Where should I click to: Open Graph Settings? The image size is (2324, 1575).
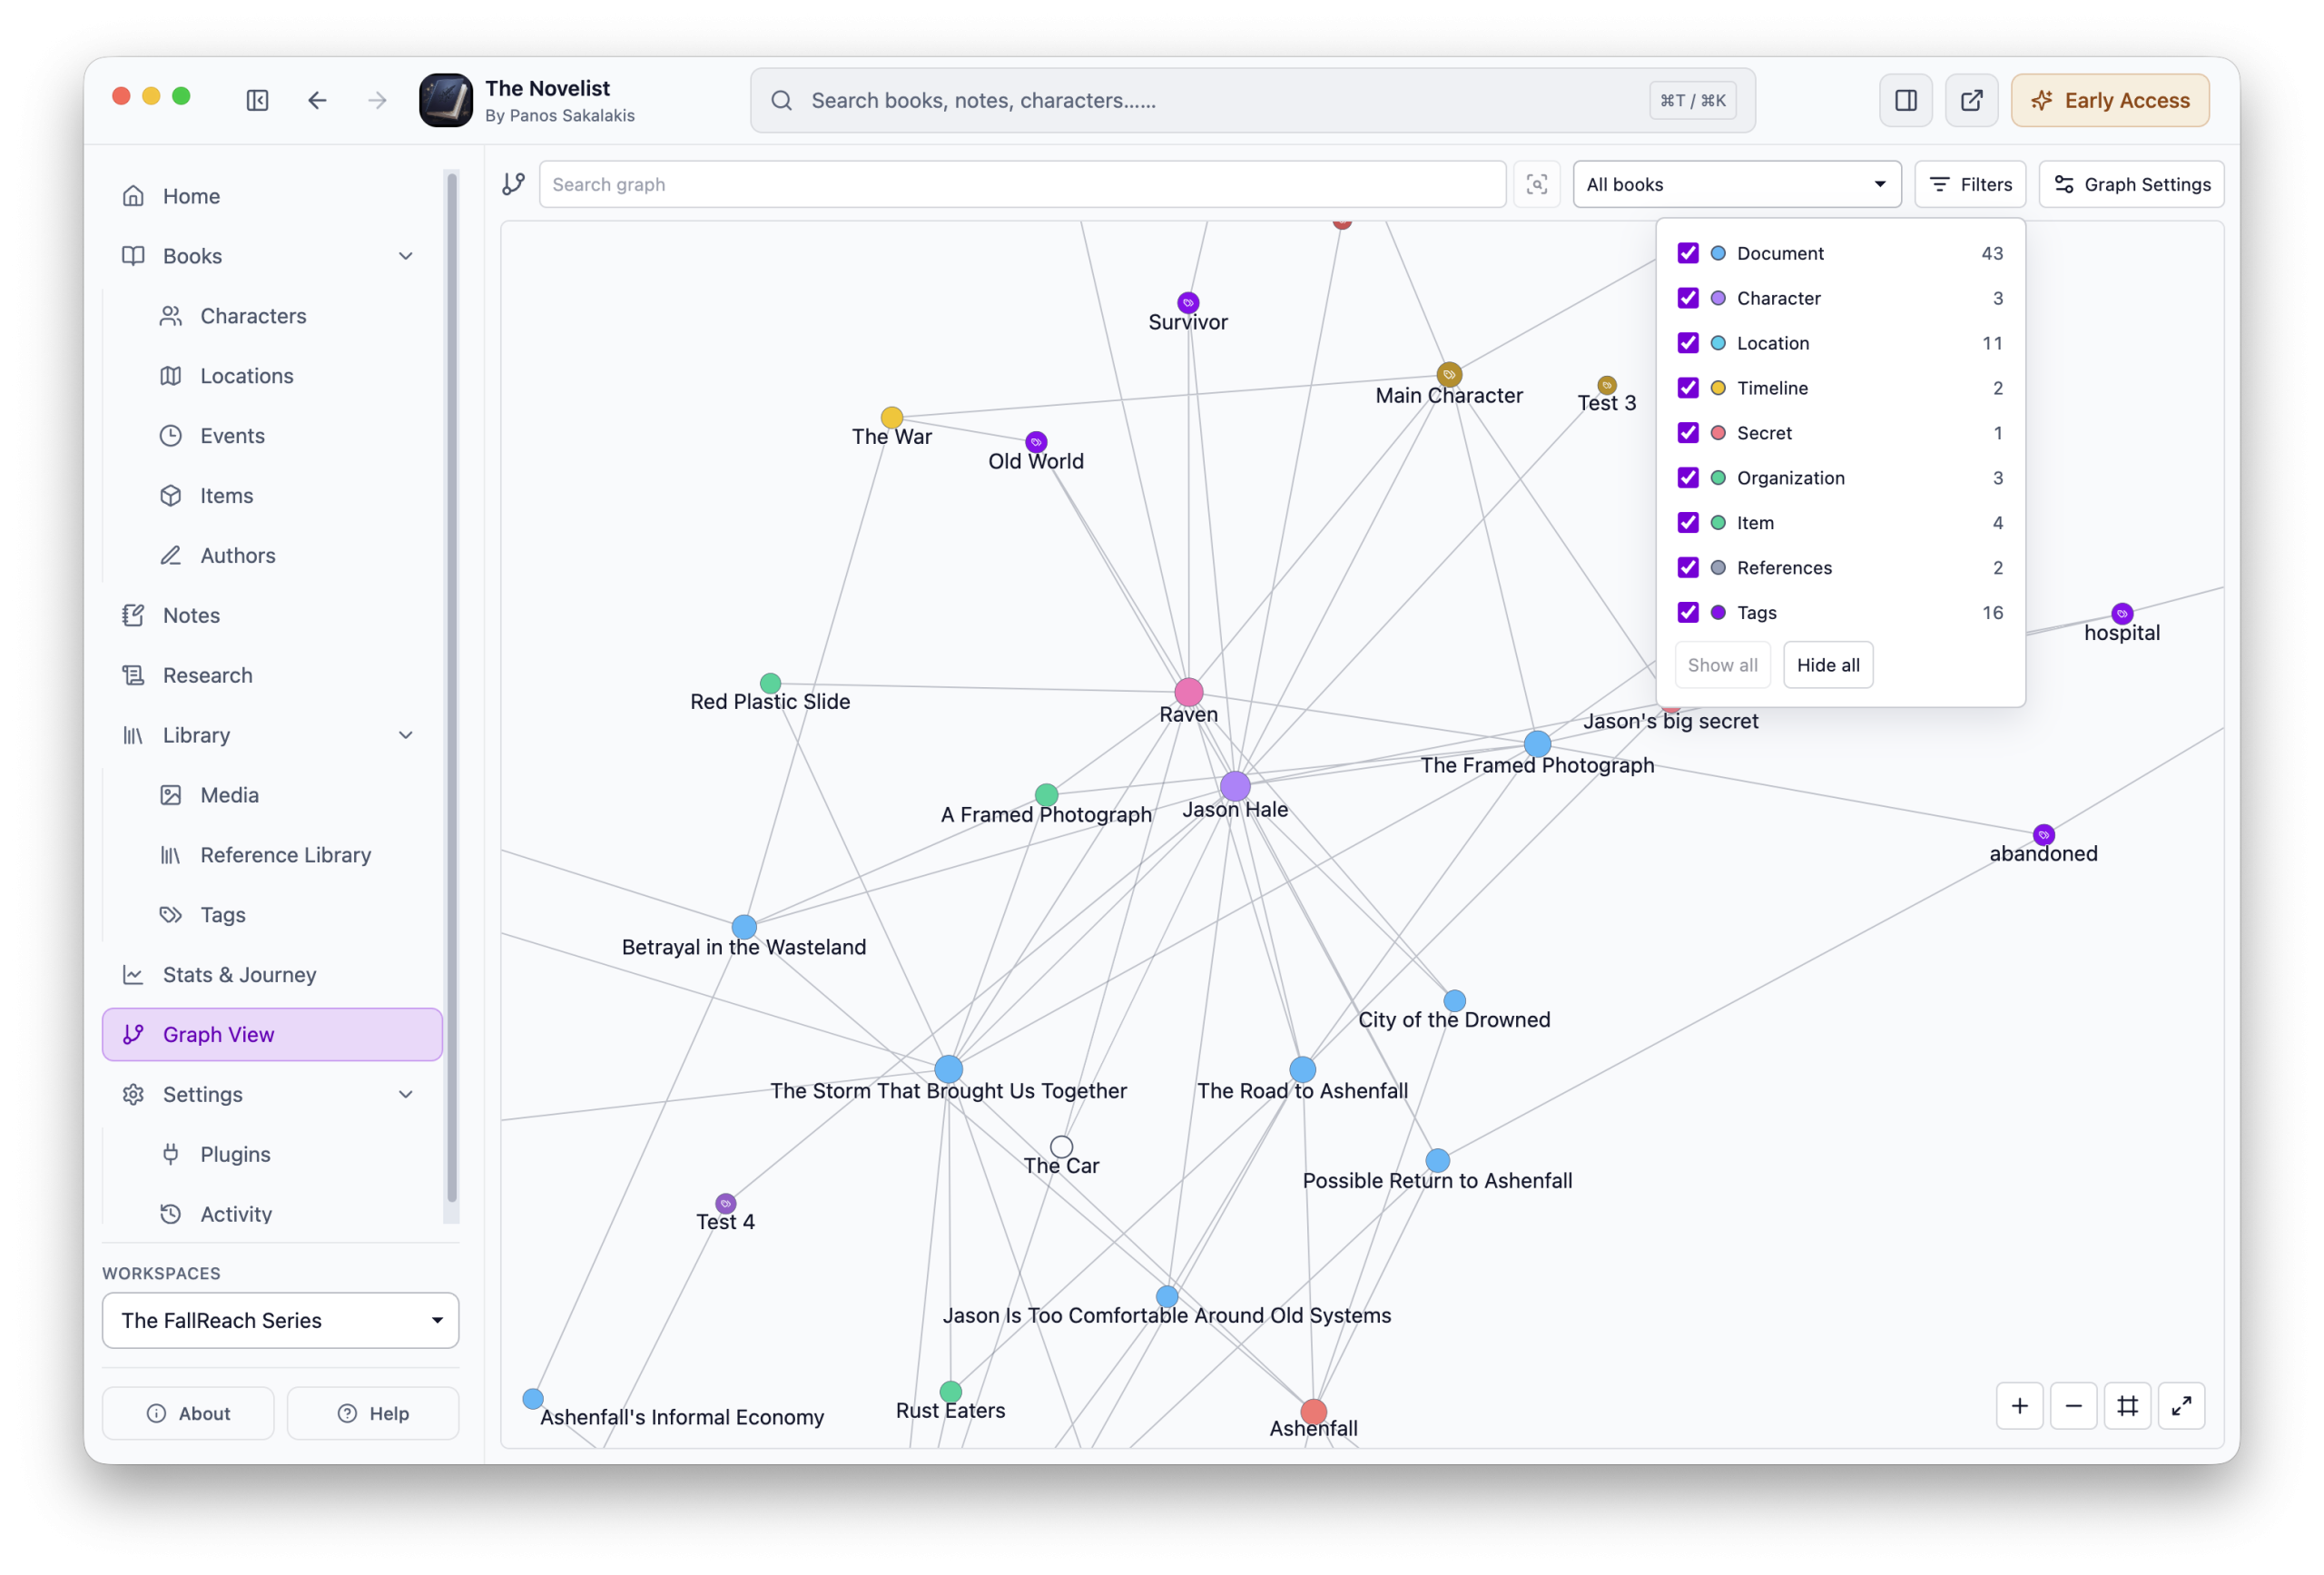2131,184
